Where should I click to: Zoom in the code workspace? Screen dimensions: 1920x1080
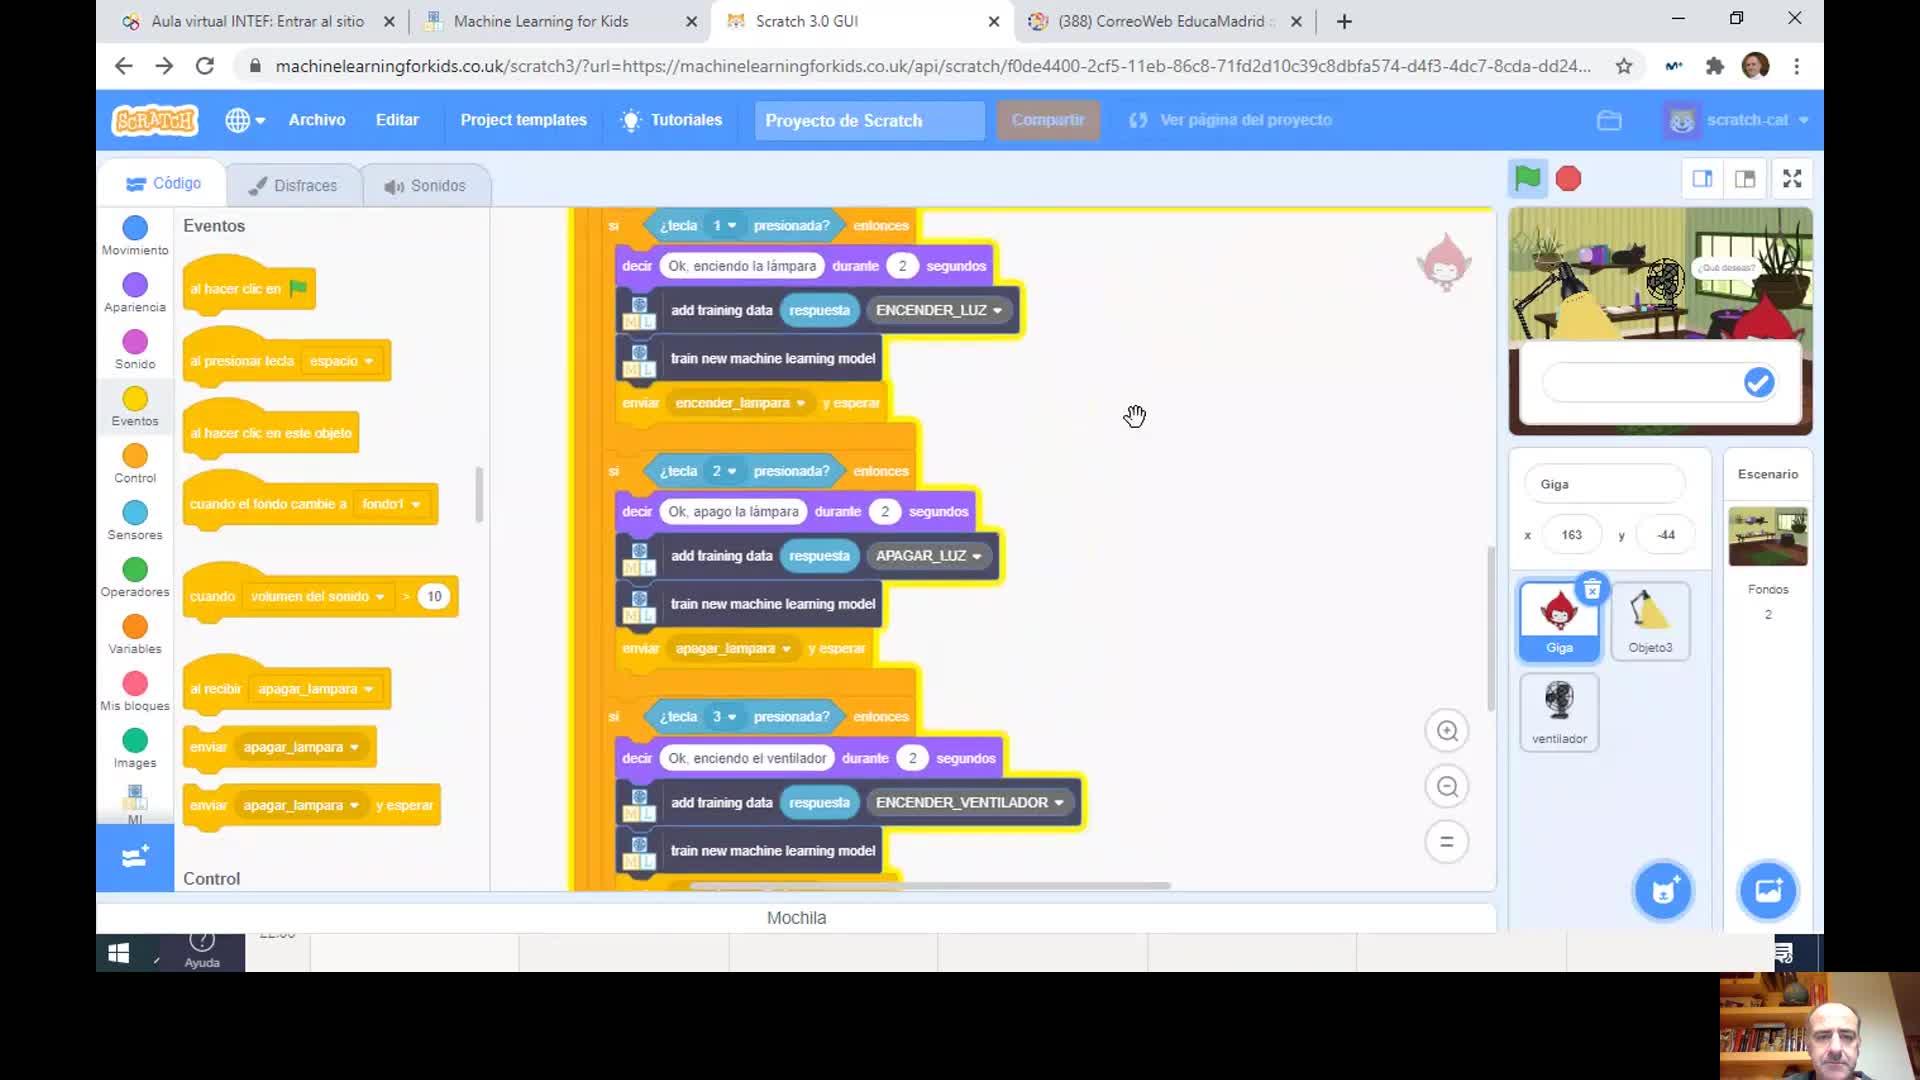pos(1447,731)
